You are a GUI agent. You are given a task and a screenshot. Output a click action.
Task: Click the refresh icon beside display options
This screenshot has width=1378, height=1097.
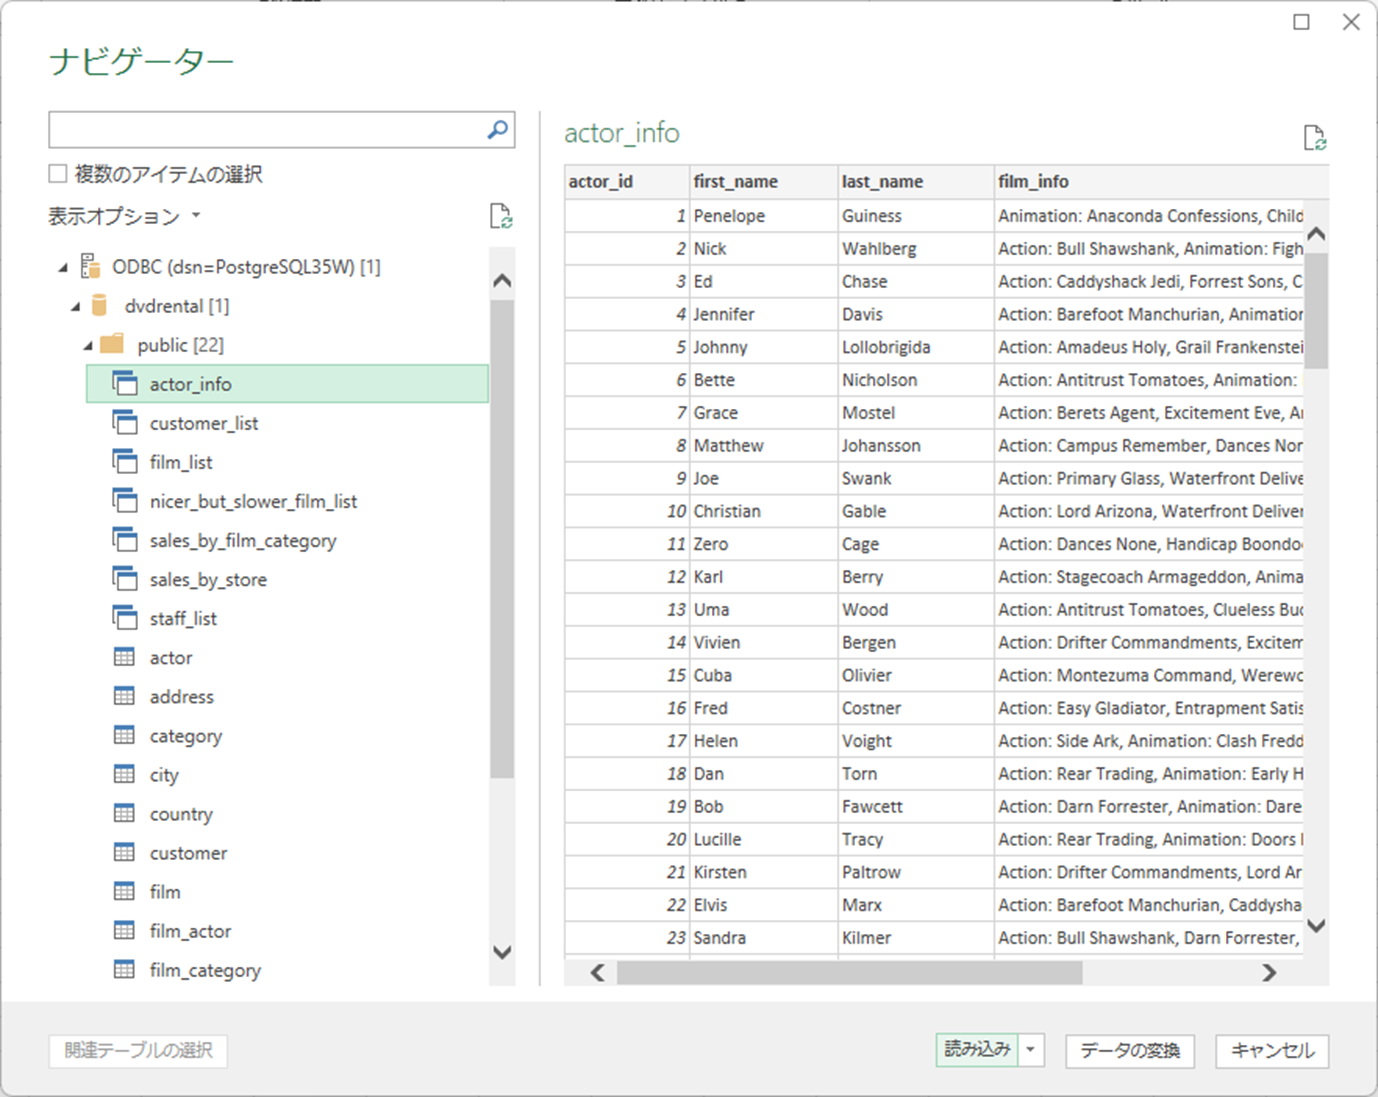(501, 216)
